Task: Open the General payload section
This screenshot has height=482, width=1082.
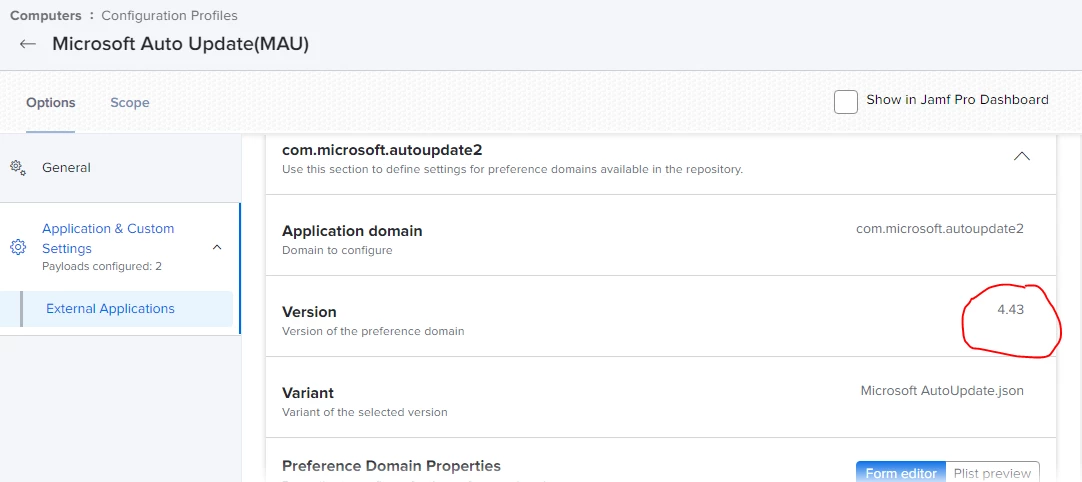Action: point(66,168)
